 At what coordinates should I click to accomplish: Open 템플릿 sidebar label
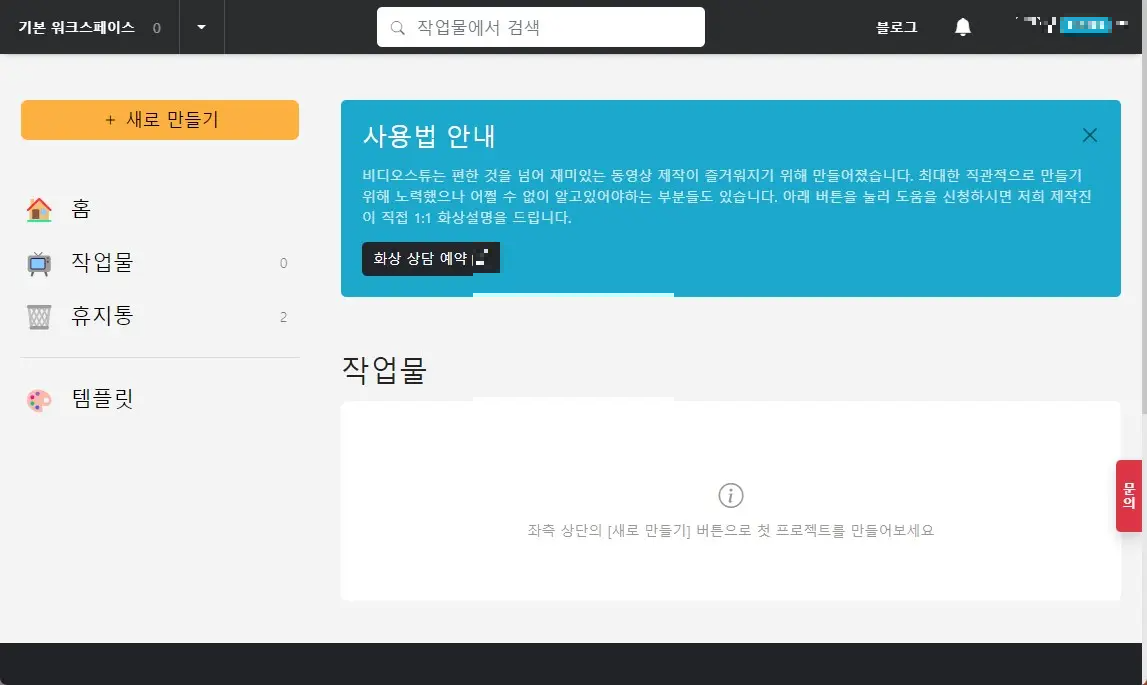click(102, 399)
